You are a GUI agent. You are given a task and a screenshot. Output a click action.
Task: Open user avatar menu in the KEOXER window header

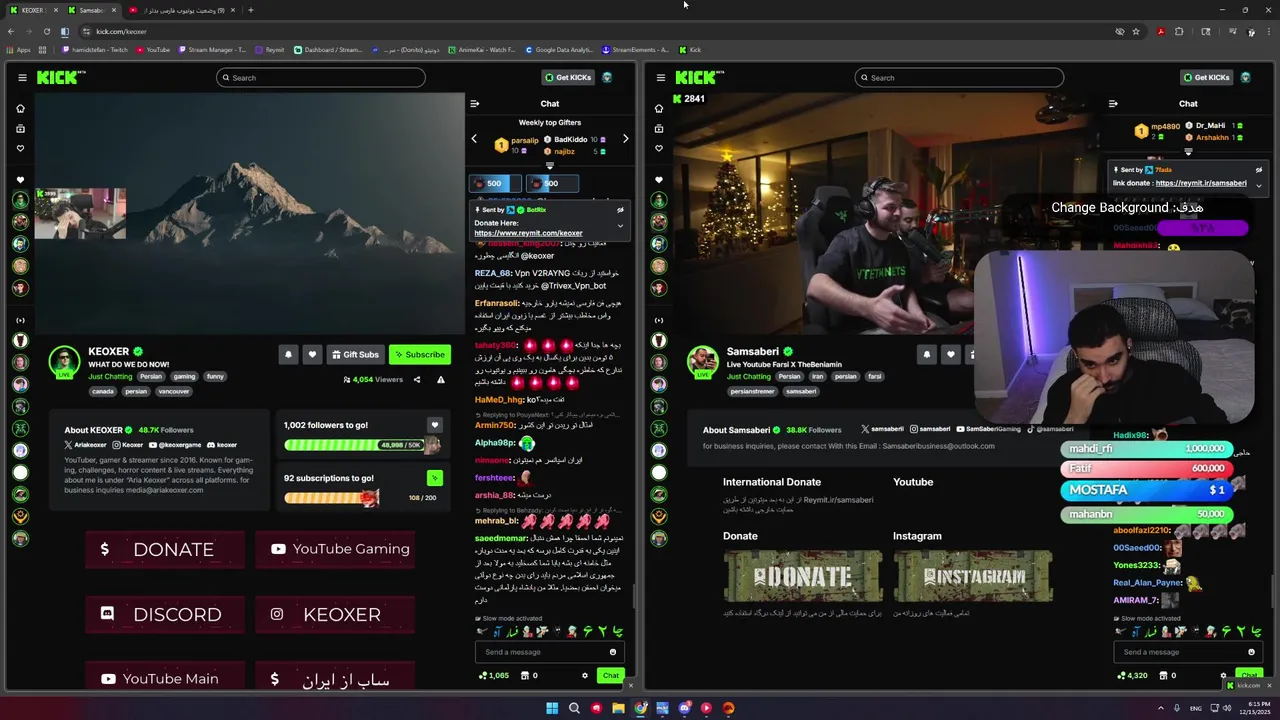[x=607, y=78]
